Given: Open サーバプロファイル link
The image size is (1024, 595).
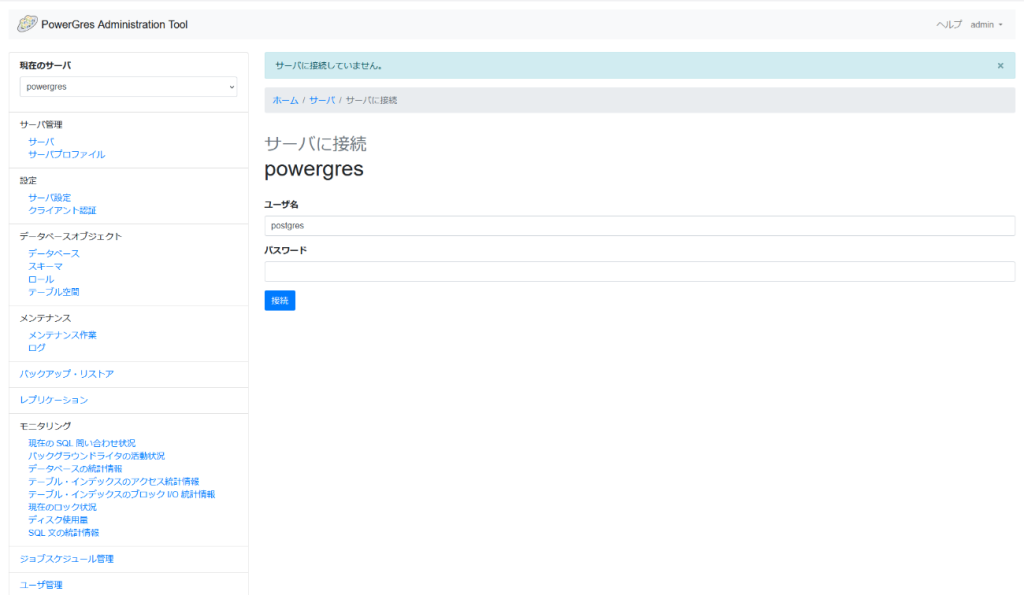Looking at the screenshot, I should click(67, 155).
